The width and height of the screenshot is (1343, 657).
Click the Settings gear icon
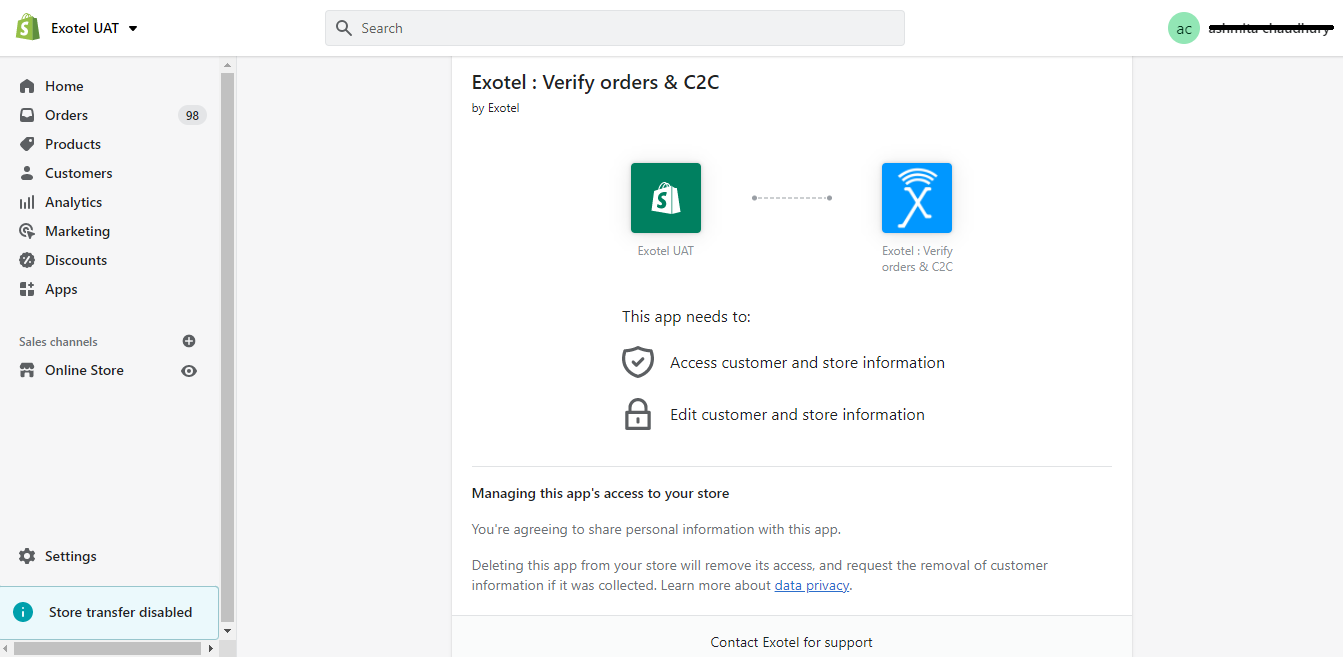tap(27, 556)
